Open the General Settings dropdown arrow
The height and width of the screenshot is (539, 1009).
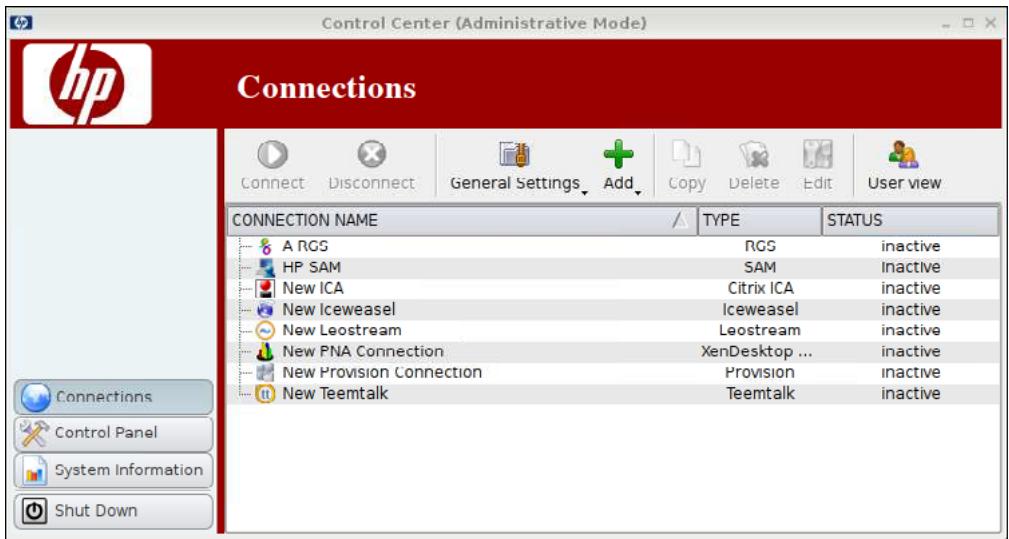(584, 192)
